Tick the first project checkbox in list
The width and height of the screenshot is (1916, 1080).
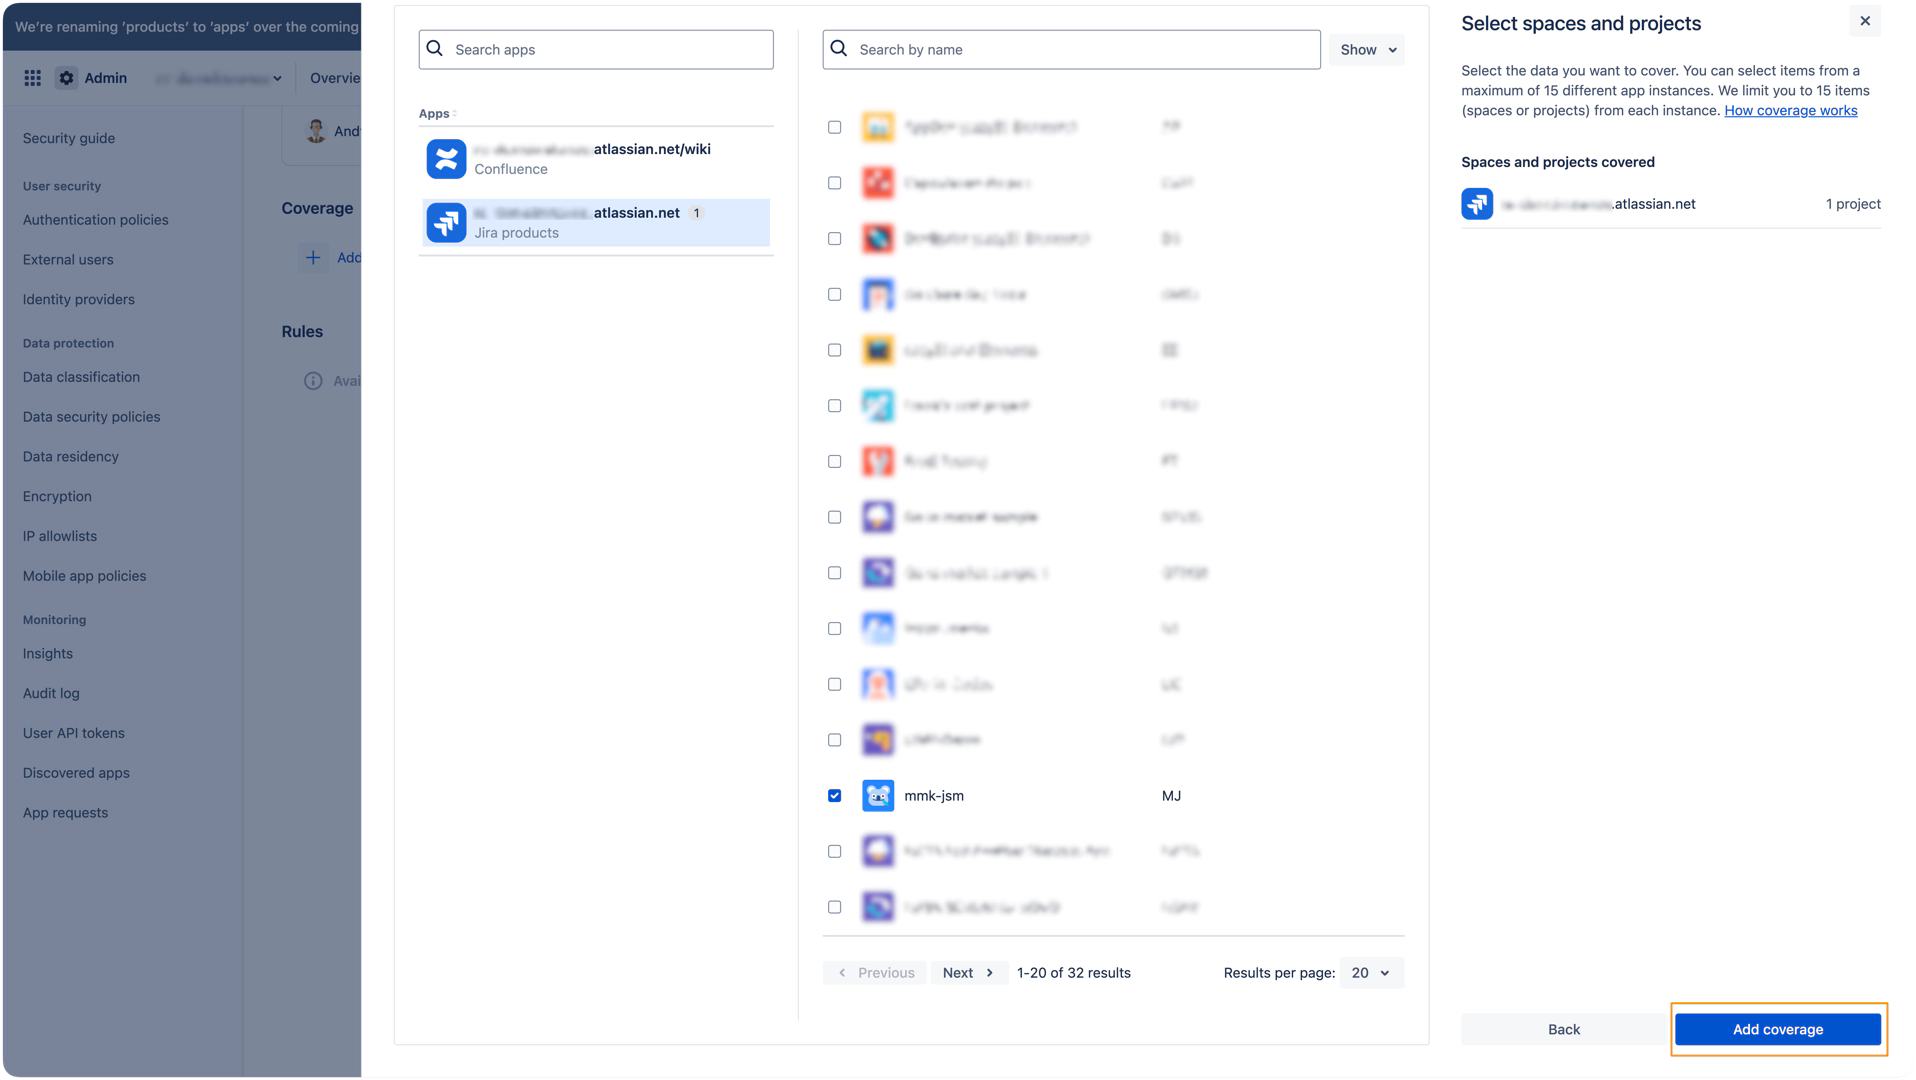pyautogui.click(x=834, y=127)
